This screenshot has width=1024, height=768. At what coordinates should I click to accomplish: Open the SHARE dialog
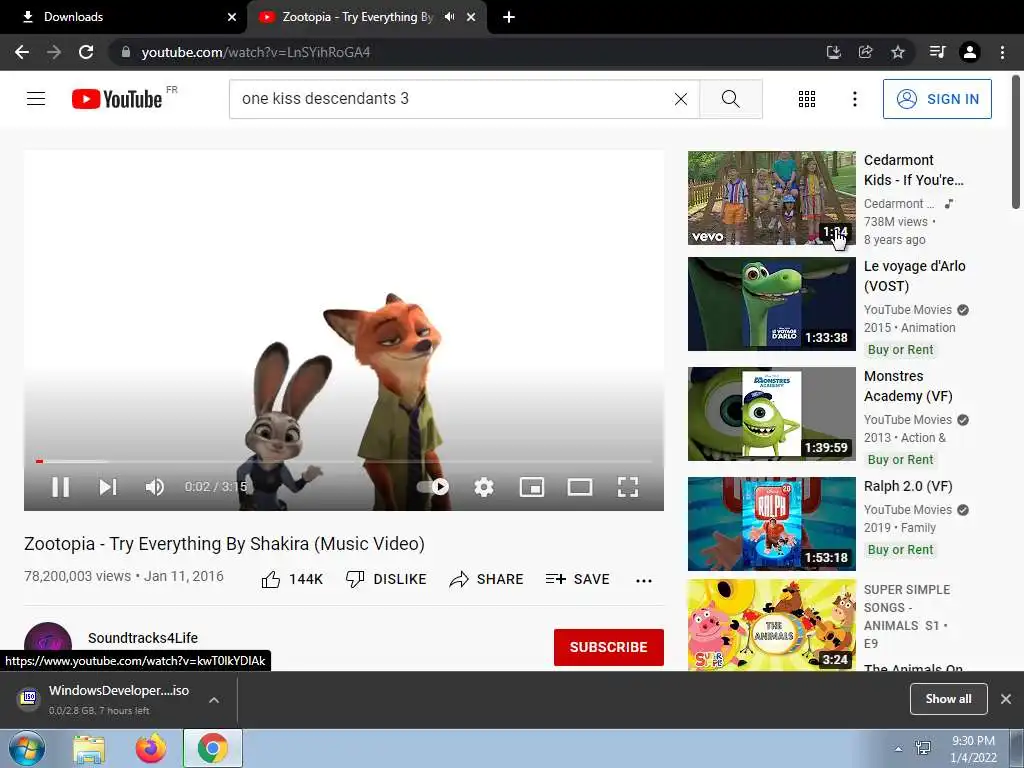pos(487,579)
